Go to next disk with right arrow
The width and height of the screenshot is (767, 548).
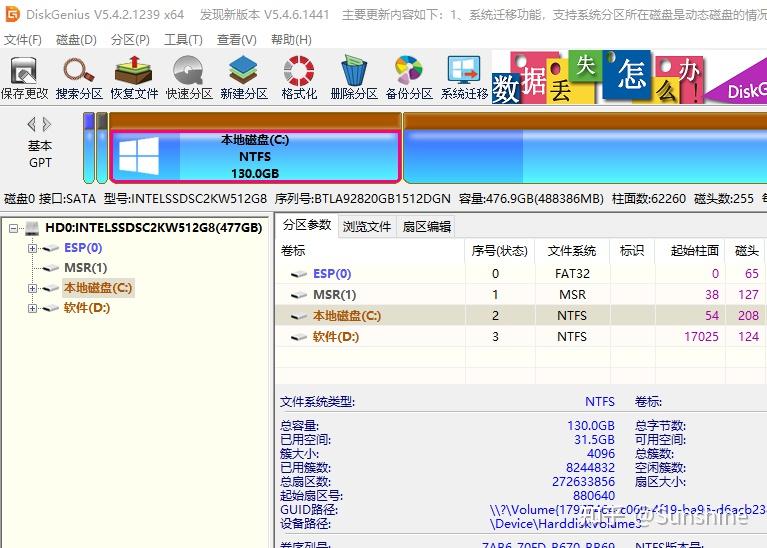coord(47,124)
